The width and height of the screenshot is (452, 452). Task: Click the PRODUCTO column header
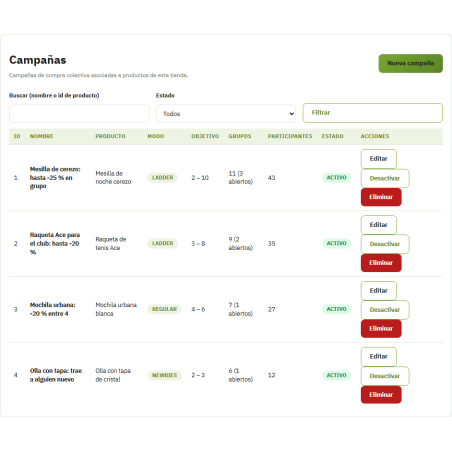(x=110, y=136)
